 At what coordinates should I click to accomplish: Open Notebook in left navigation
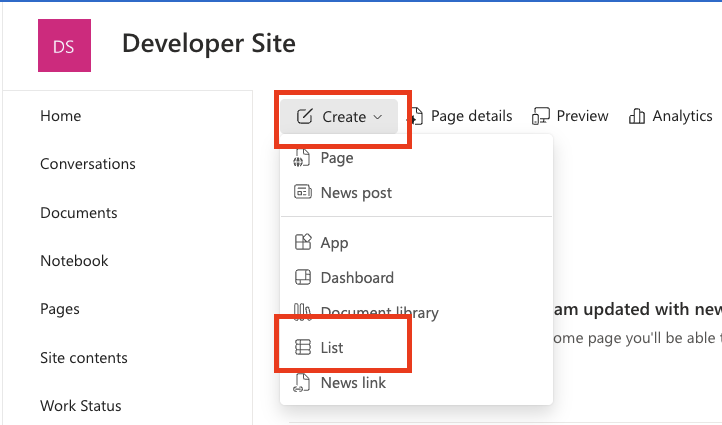click(74, 261)
